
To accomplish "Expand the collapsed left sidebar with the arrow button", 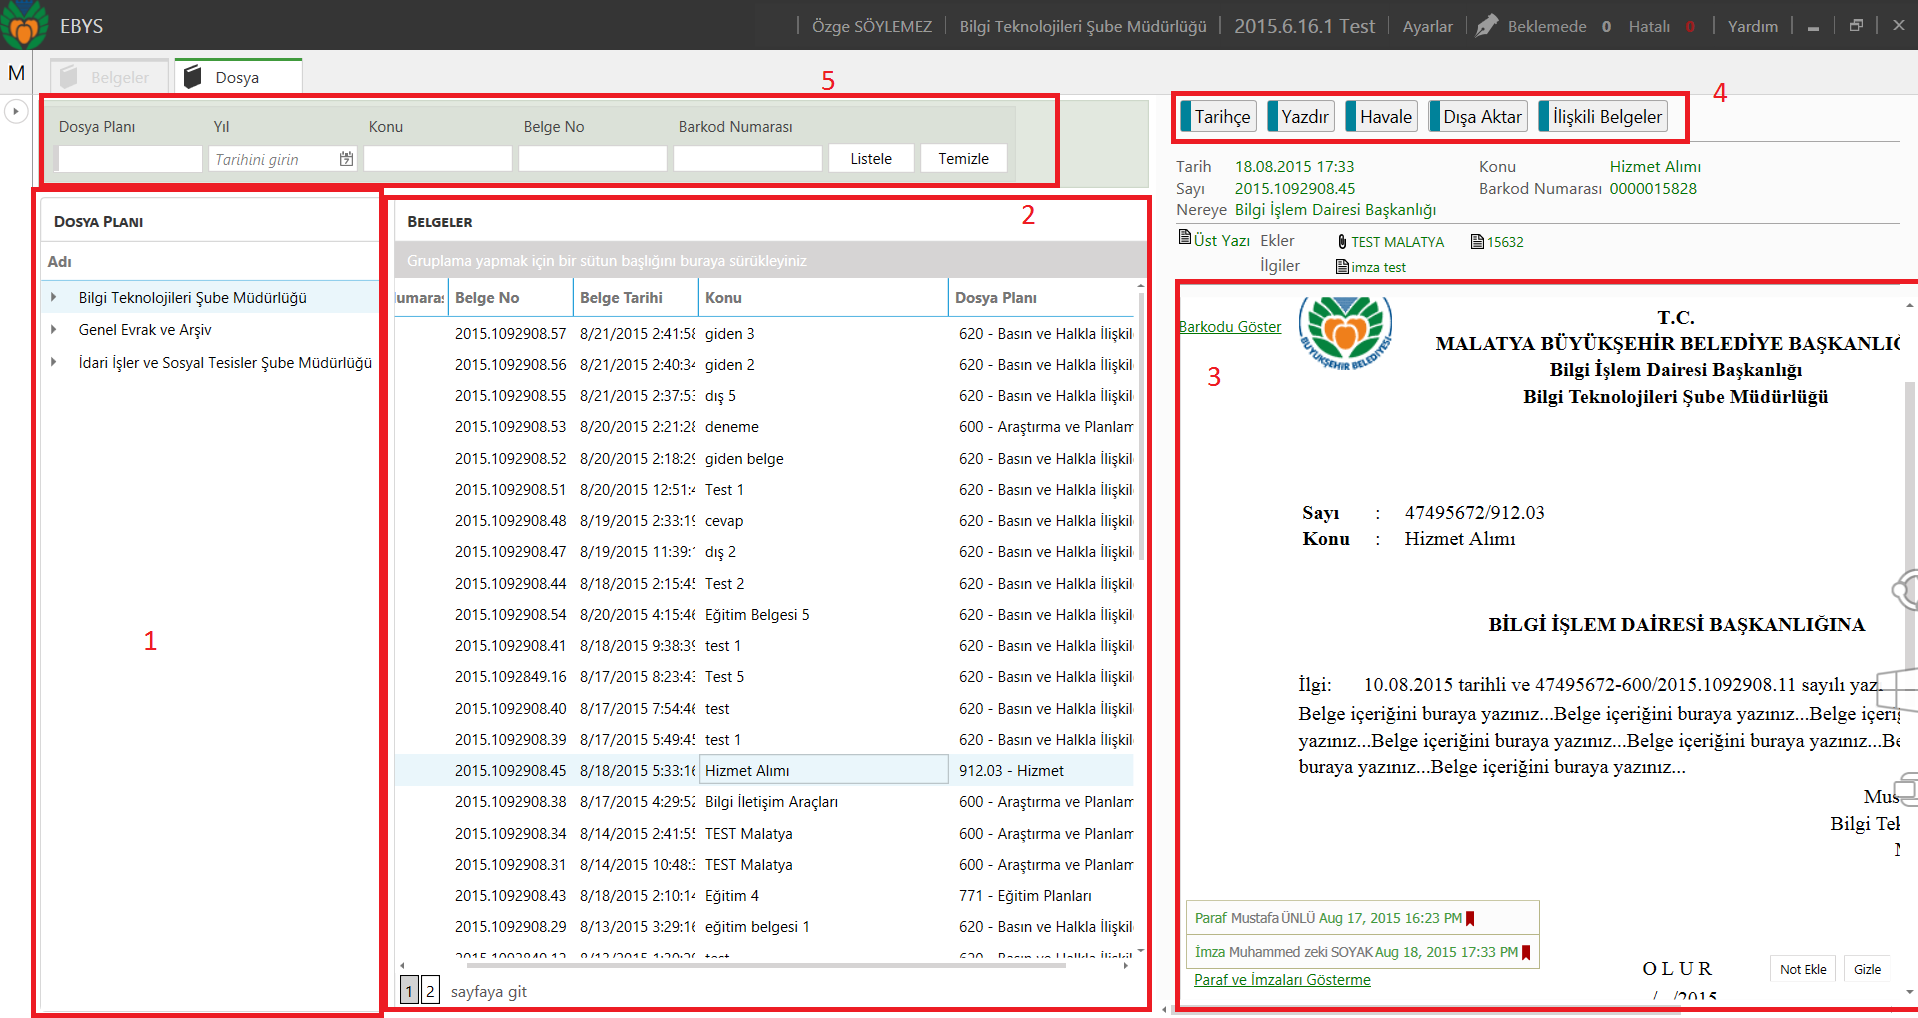I will pyautogui.click(x=15, y=111).
